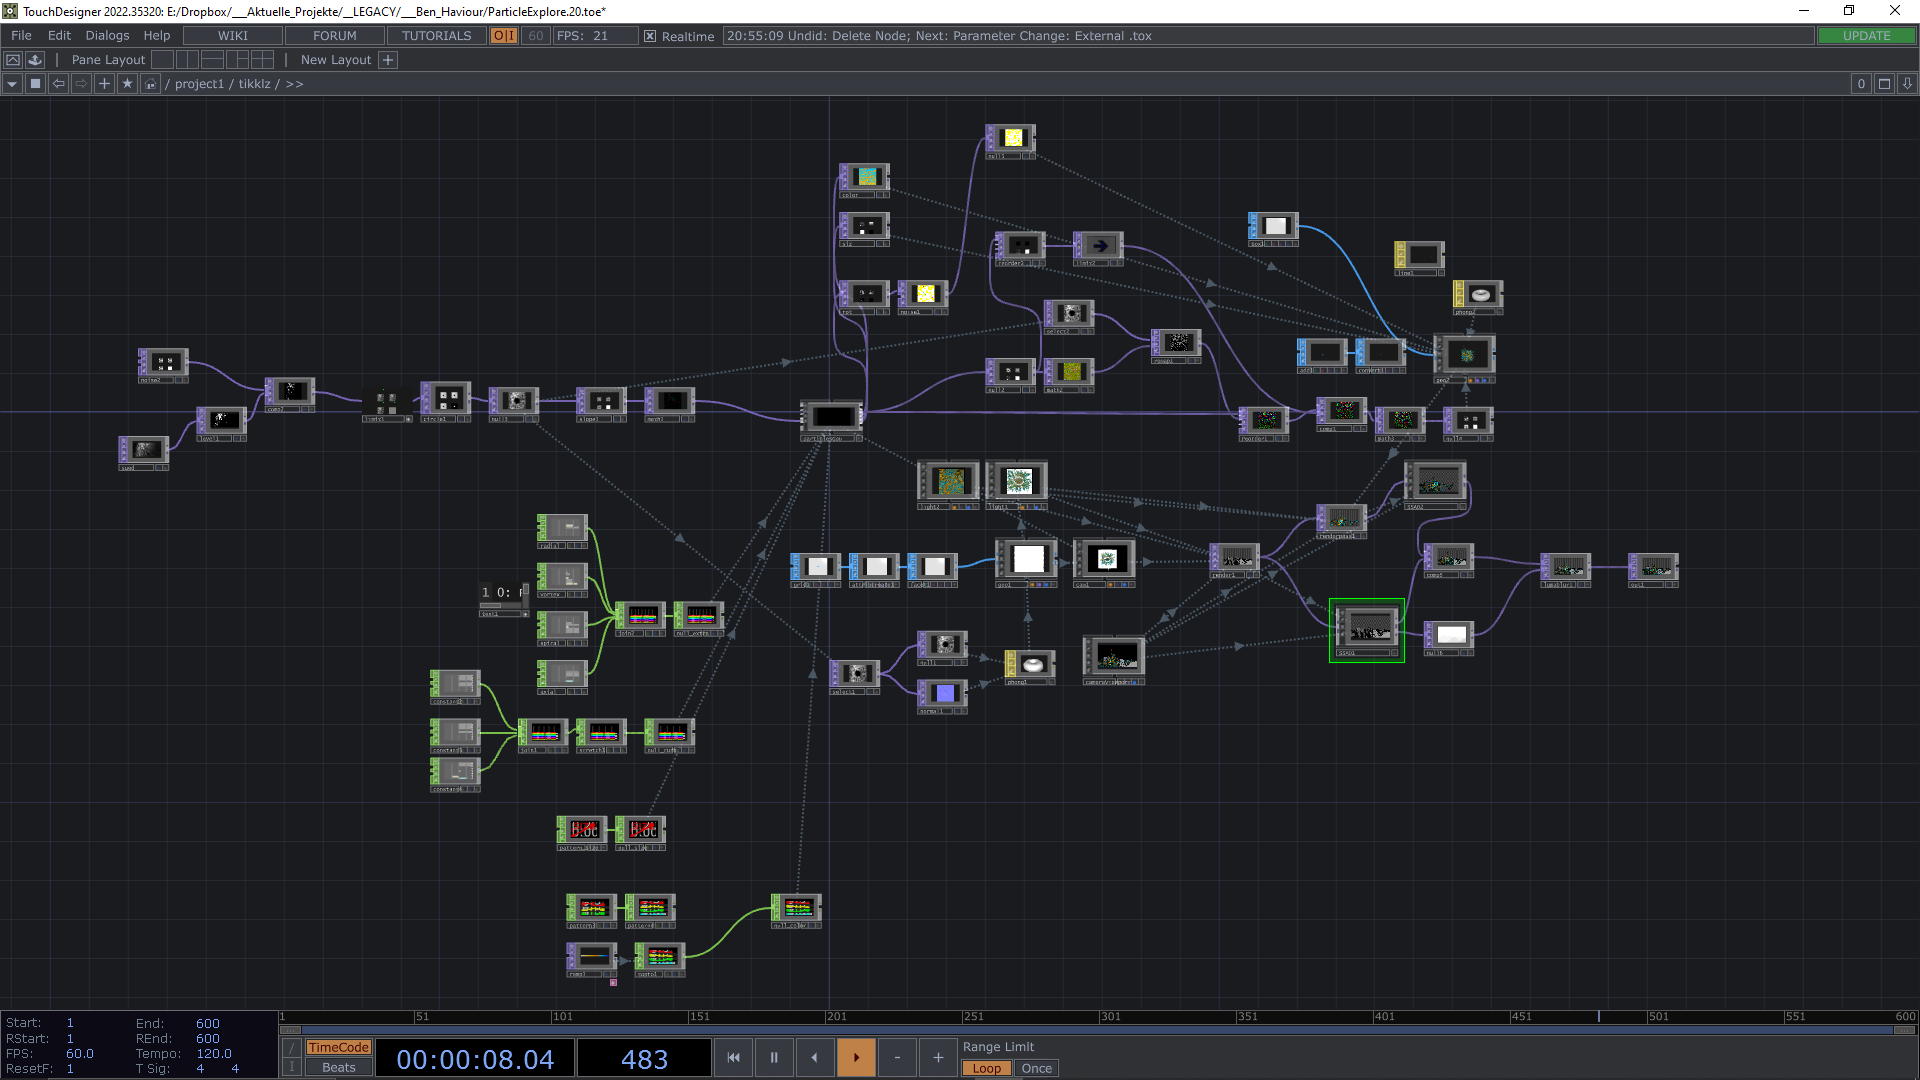The image size is (1920, 1080).
Task: Click the plus icon next to New Layout
Action: coord(389,60)
